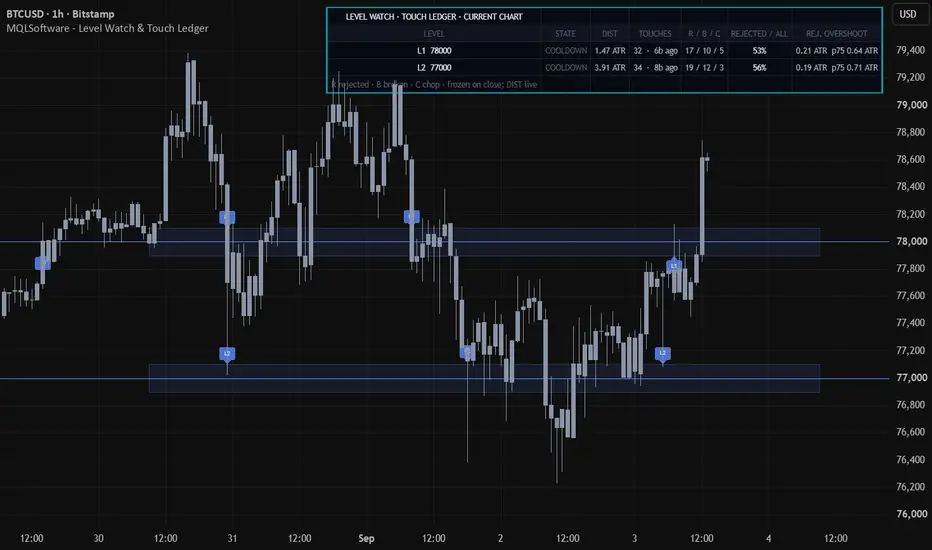Image resolution: width=932 pixels, height=550 pixels.
Task: Click the 78,600 price axis label
Action: [911, 159]
